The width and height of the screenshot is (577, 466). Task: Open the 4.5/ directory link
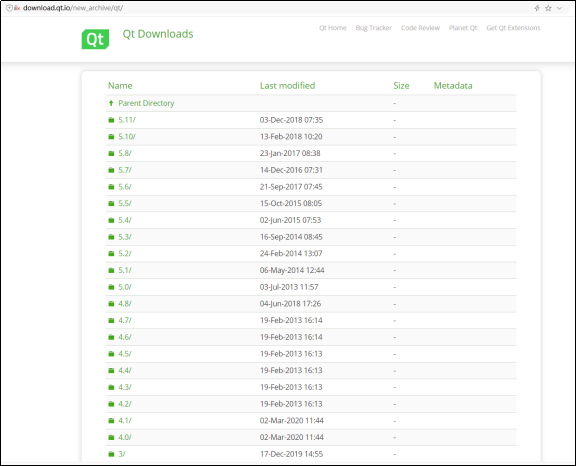(125, 354)
